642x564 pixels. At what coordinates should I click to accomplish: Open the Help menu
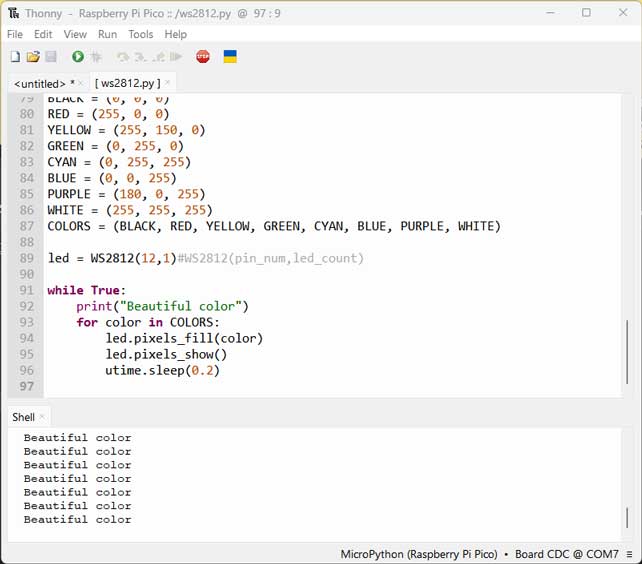[176, 34]
